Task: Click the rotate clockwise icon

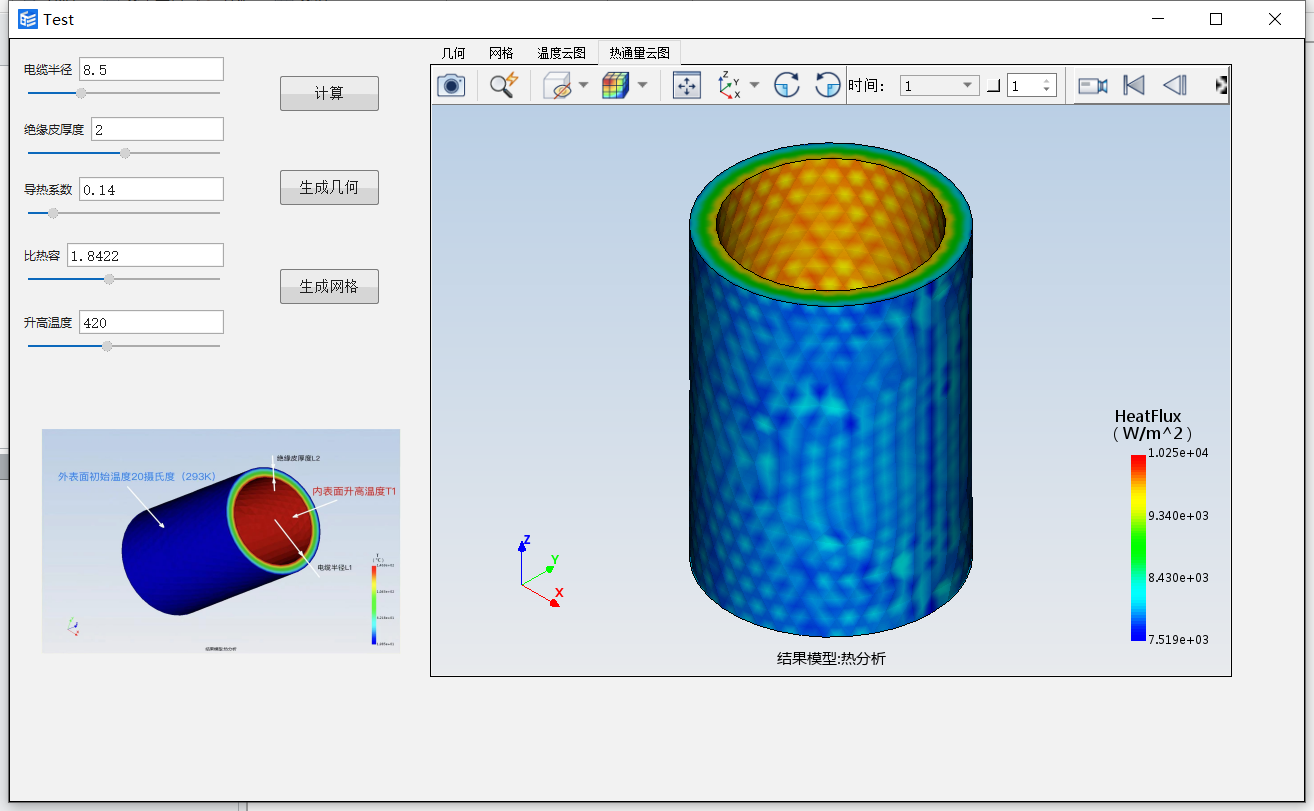Action: (x=787, y=86)
